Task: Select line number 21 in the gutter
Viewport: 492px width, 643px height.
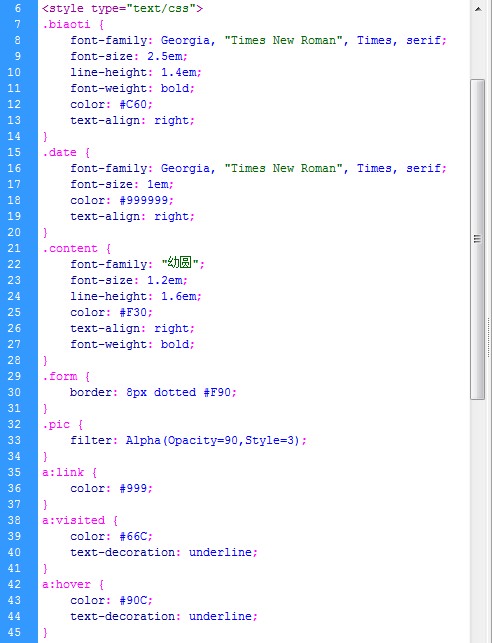Action: [x=14, y=248]
